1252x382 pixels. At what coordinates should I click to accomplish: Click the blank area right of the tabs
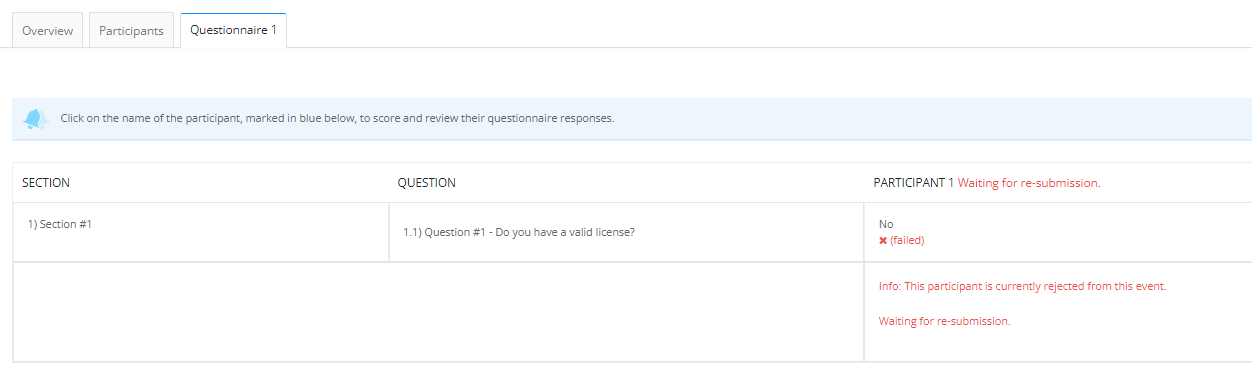coord(768,30)
